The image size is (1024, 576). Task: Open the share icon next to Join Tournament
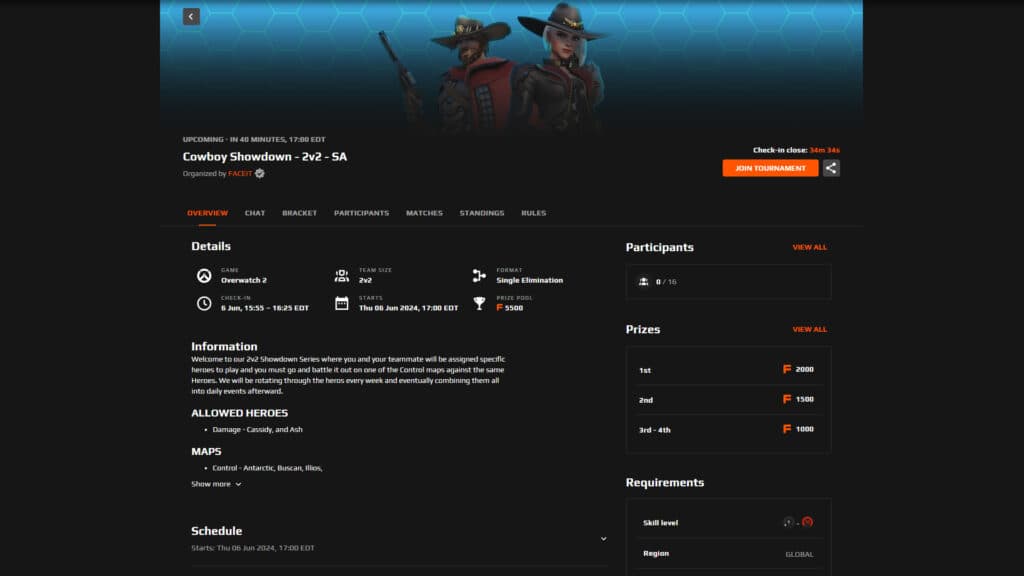click(x=831, y=167)
